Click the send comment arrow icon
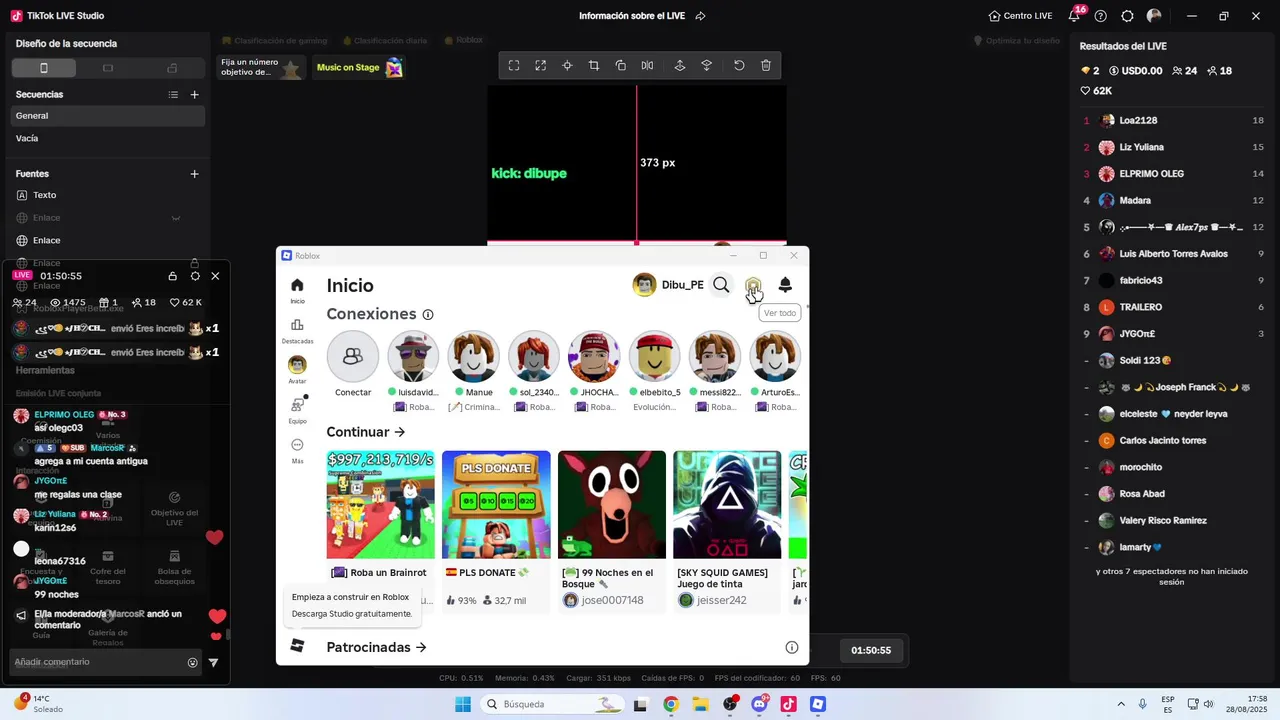 pos(213,662)
